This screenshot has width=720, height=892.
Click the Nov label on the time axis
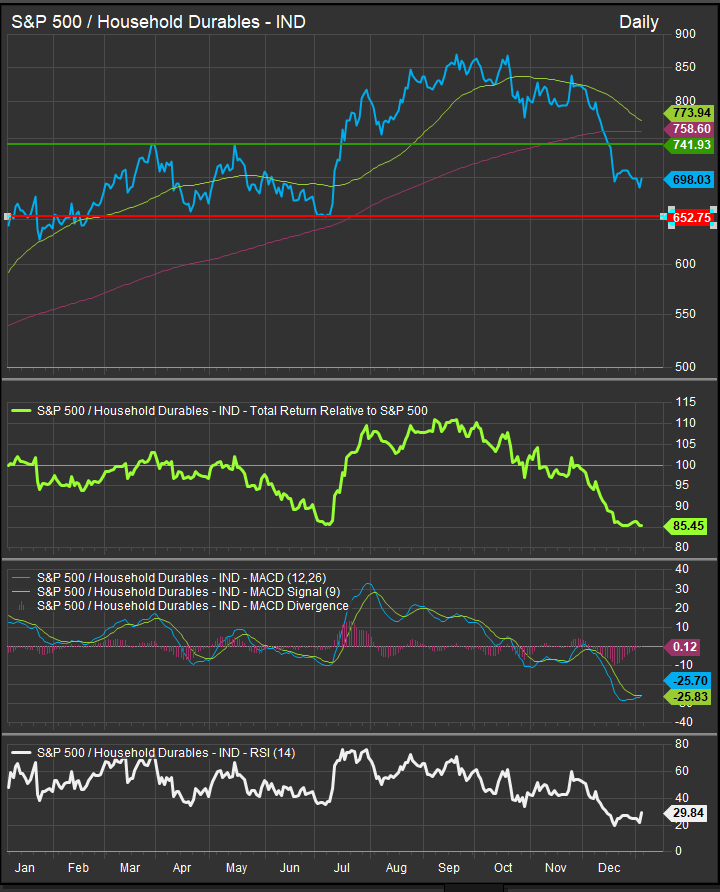point(555,868)
